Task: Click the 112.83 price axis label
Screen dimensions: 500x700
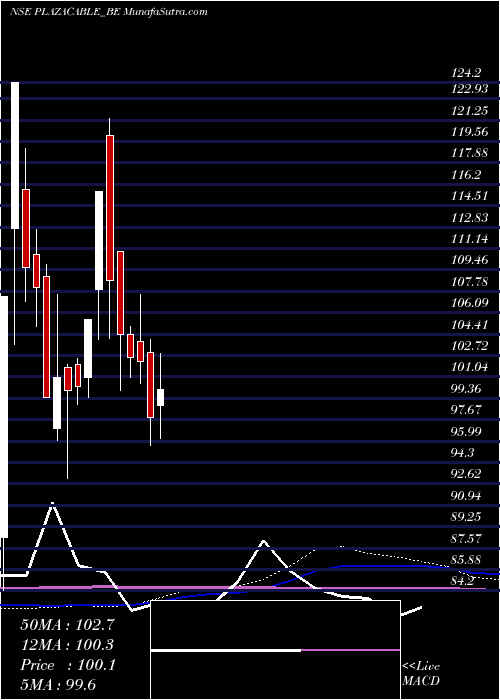Action: coord(469,217)
